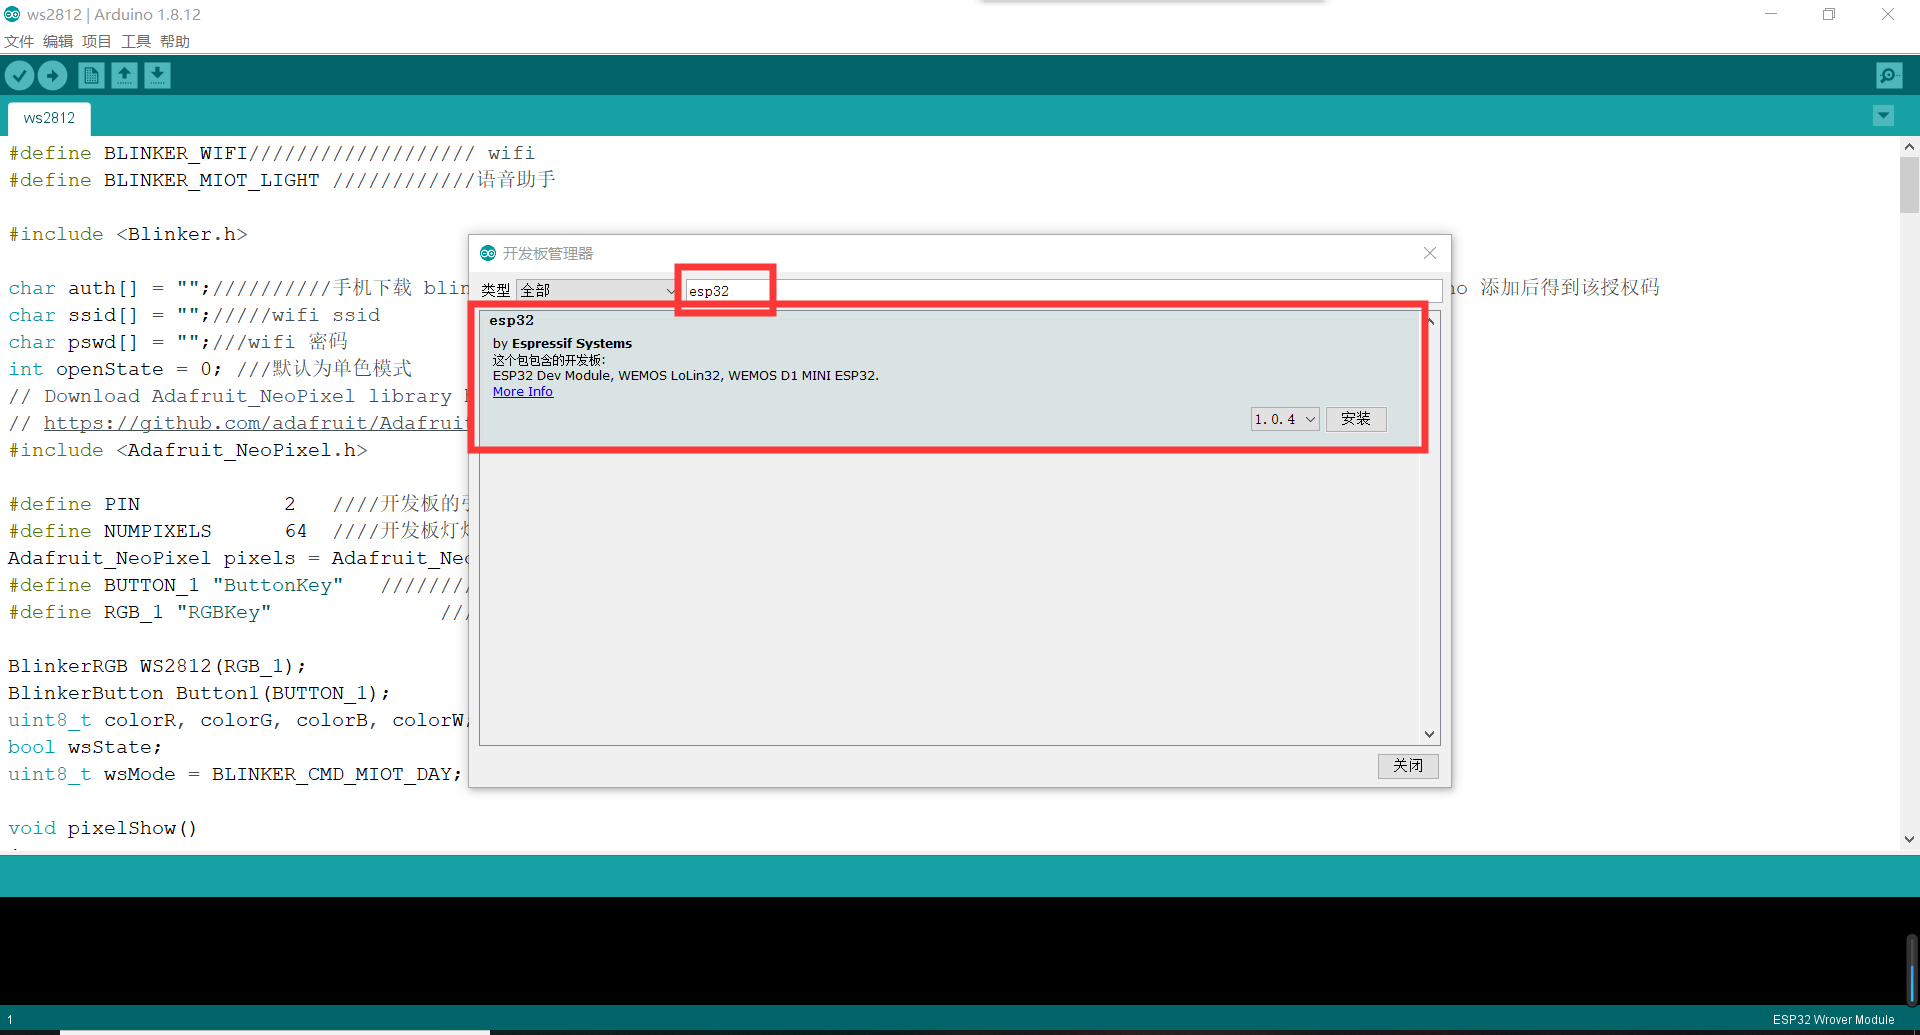Click the esp32 package title in results
The width and height of the screenshot is (1920, 1035).
pyautogui.click(x=511, y=320)
